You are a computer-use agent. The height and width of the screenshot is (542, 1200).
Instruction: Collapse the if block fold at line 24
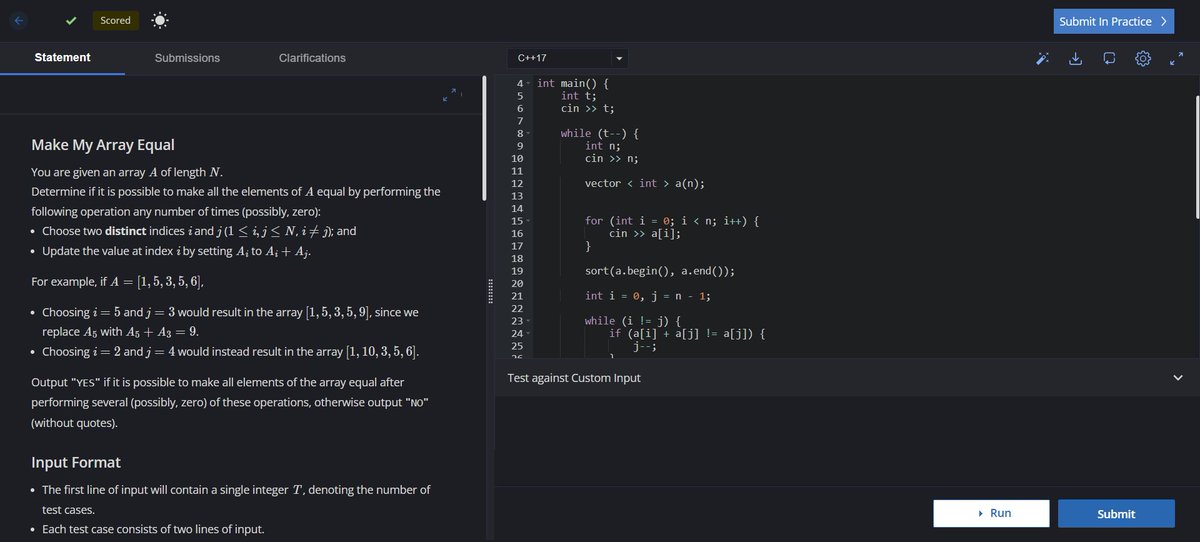(529, 333)
